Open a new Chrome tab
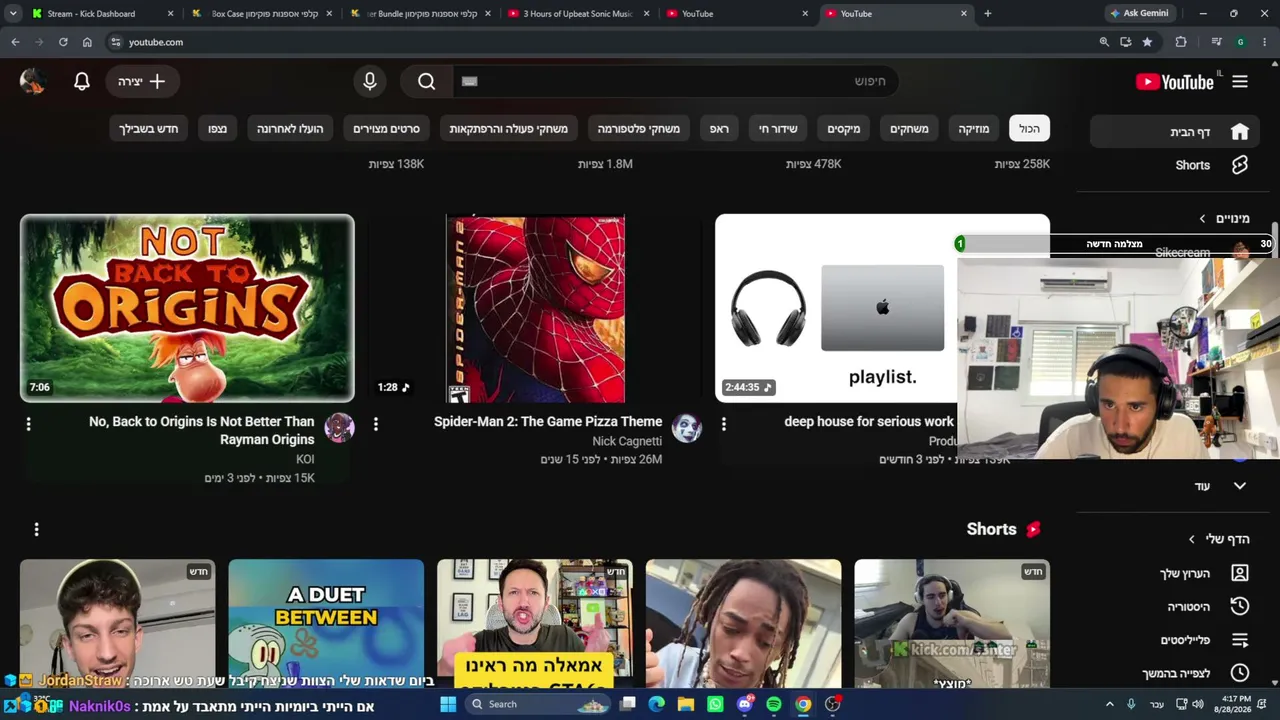The height and width of the screenshot is (720, 1280). [x=988, y=14]
